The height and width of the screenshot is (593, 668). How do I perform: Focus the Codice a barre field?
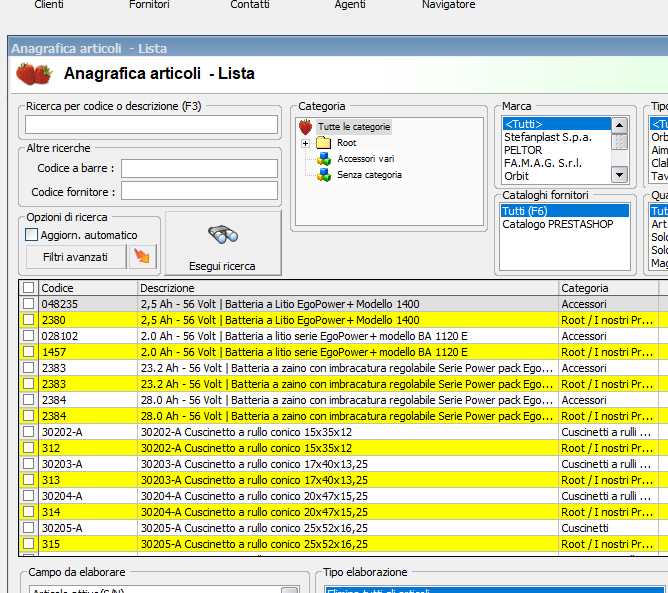pos(199,168)
